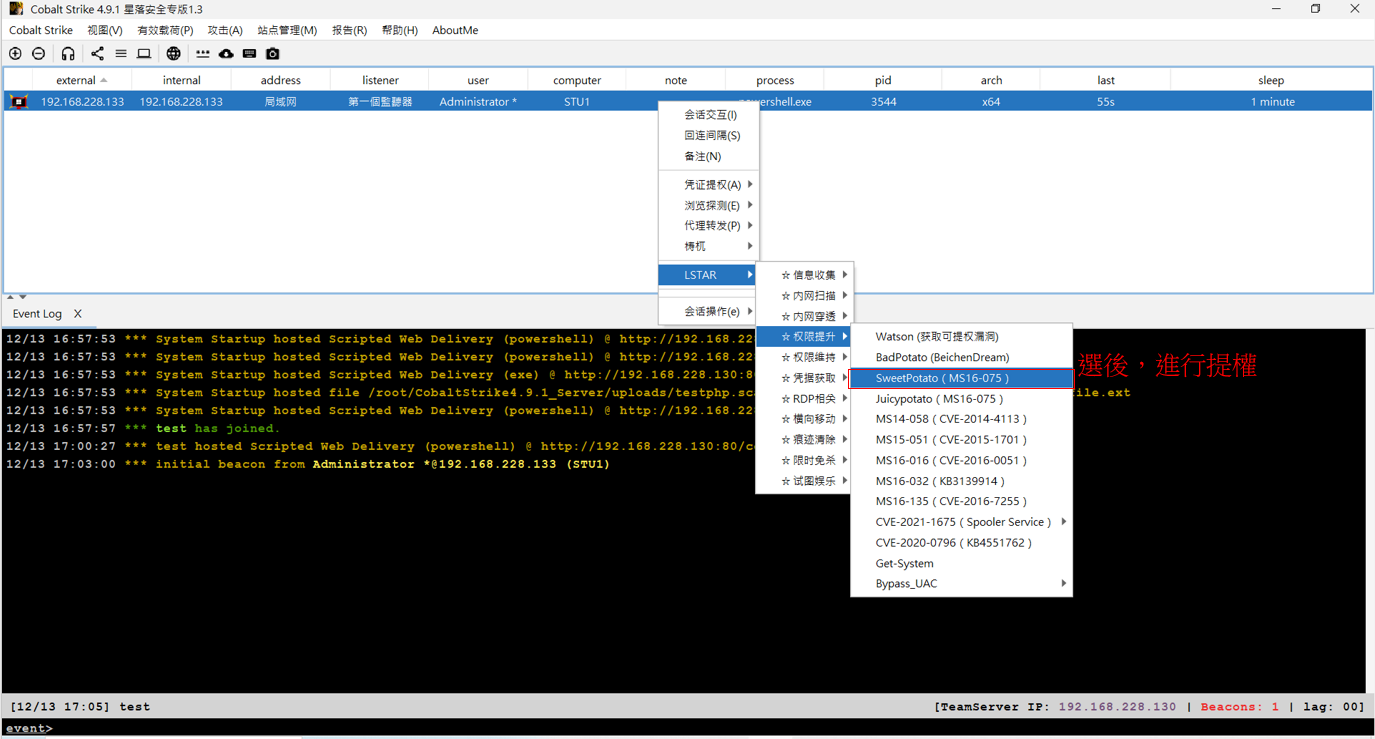Select the Event Log tab

(37, 314)
